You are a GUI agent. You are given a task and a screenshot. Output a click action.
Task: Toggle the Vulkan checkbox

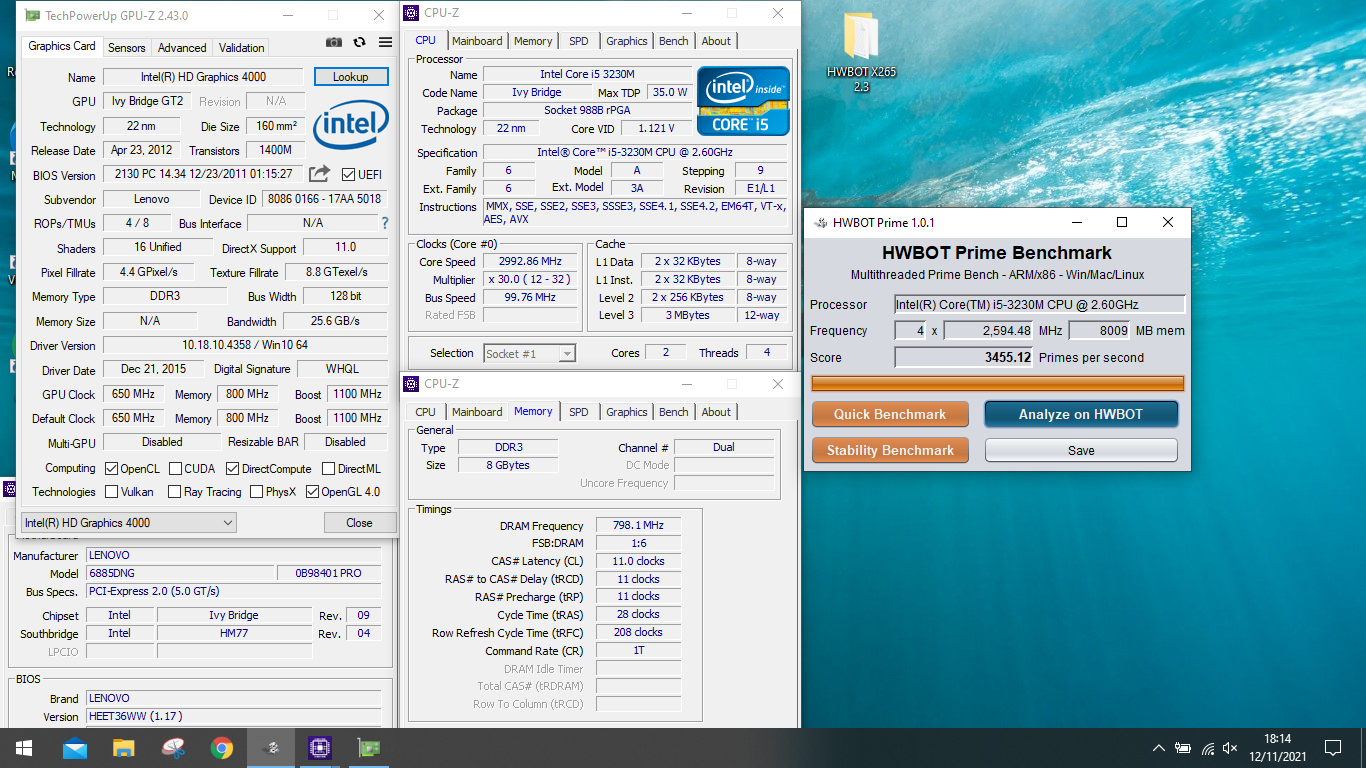[x=111, y=491]
